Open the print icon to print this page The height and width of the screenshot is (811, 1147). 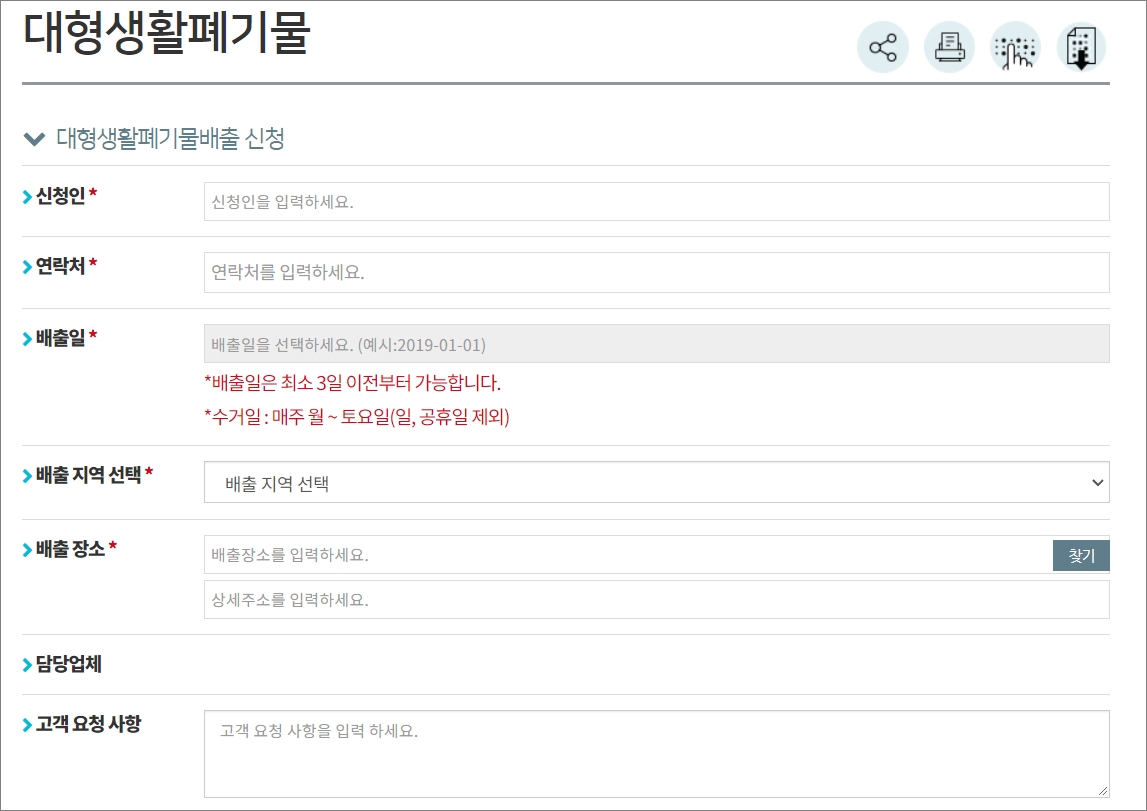(948, 45)
